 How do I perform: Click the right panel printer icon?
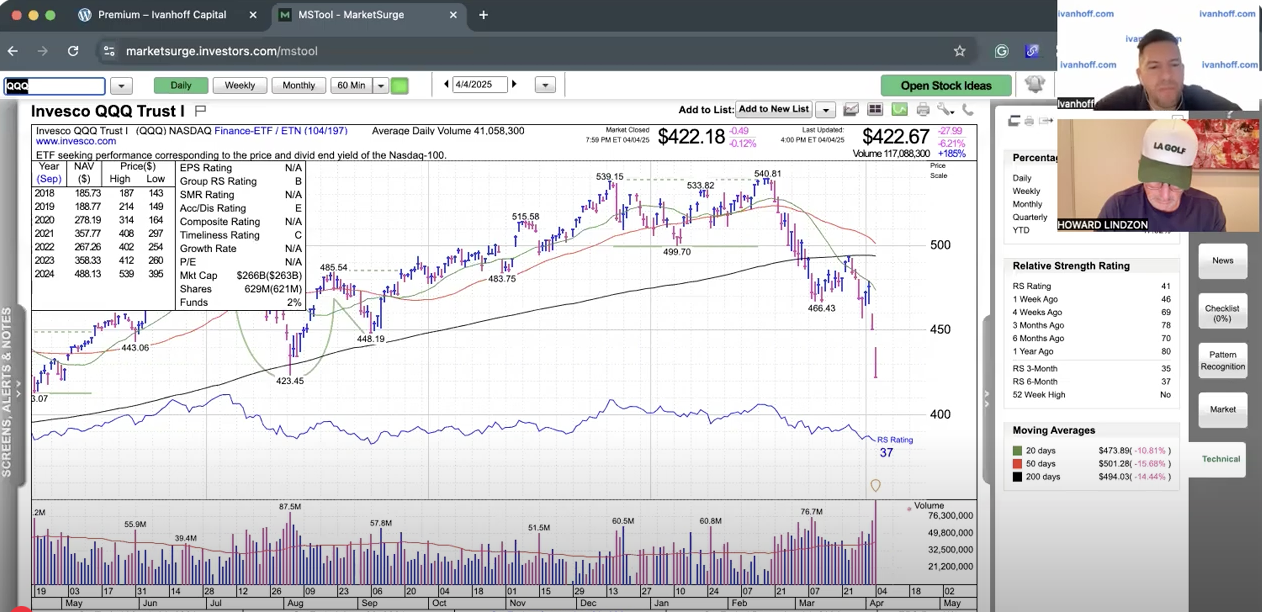coord(1030,121)
